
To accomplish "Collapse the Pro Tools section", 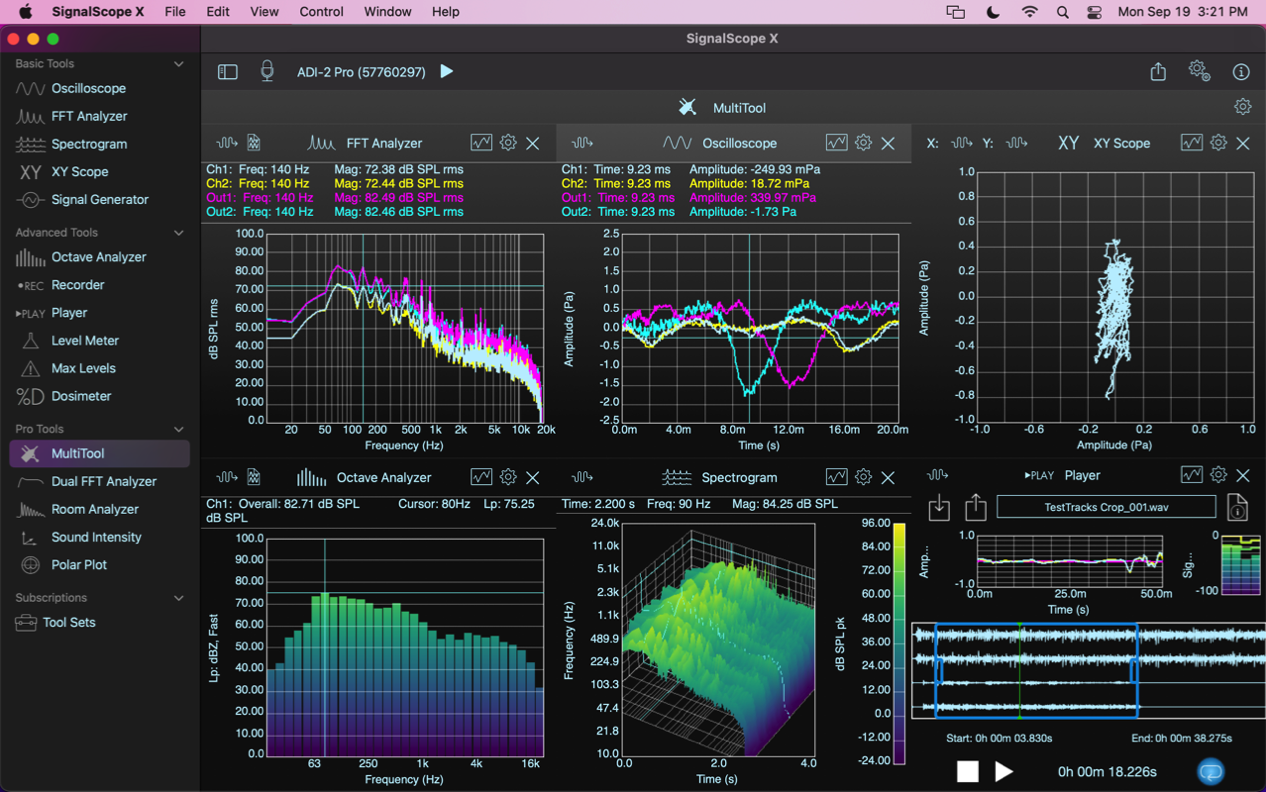I will 179,428.
